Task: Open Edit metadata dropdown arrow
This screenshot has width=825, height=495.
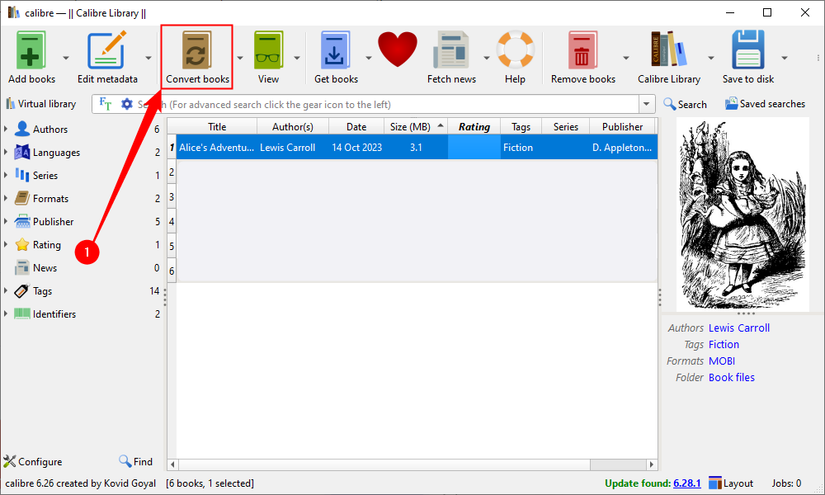Action: pyautogui.click(x=148, y=58)
